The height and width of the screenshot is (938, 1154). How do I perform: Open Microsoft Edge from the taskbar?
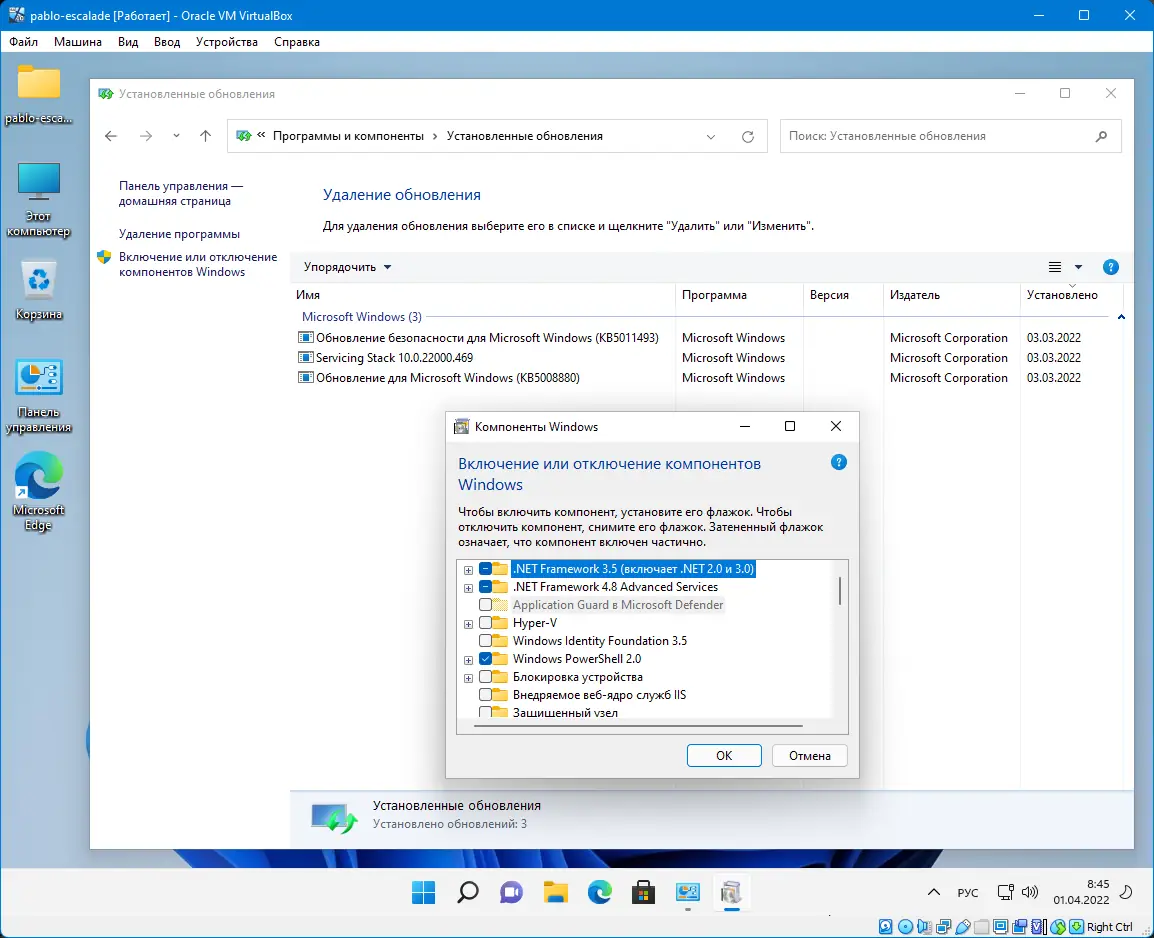pyautogui.click(x=600, y=892)
